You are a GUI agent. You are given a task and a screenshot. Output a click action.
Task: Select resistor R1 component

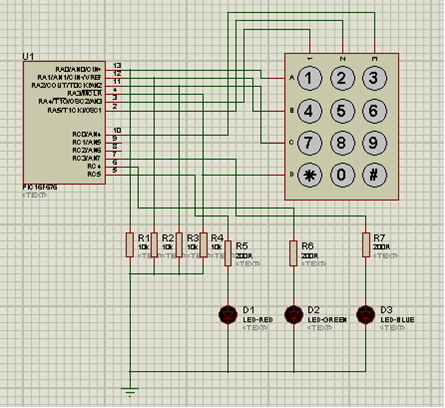130,245
